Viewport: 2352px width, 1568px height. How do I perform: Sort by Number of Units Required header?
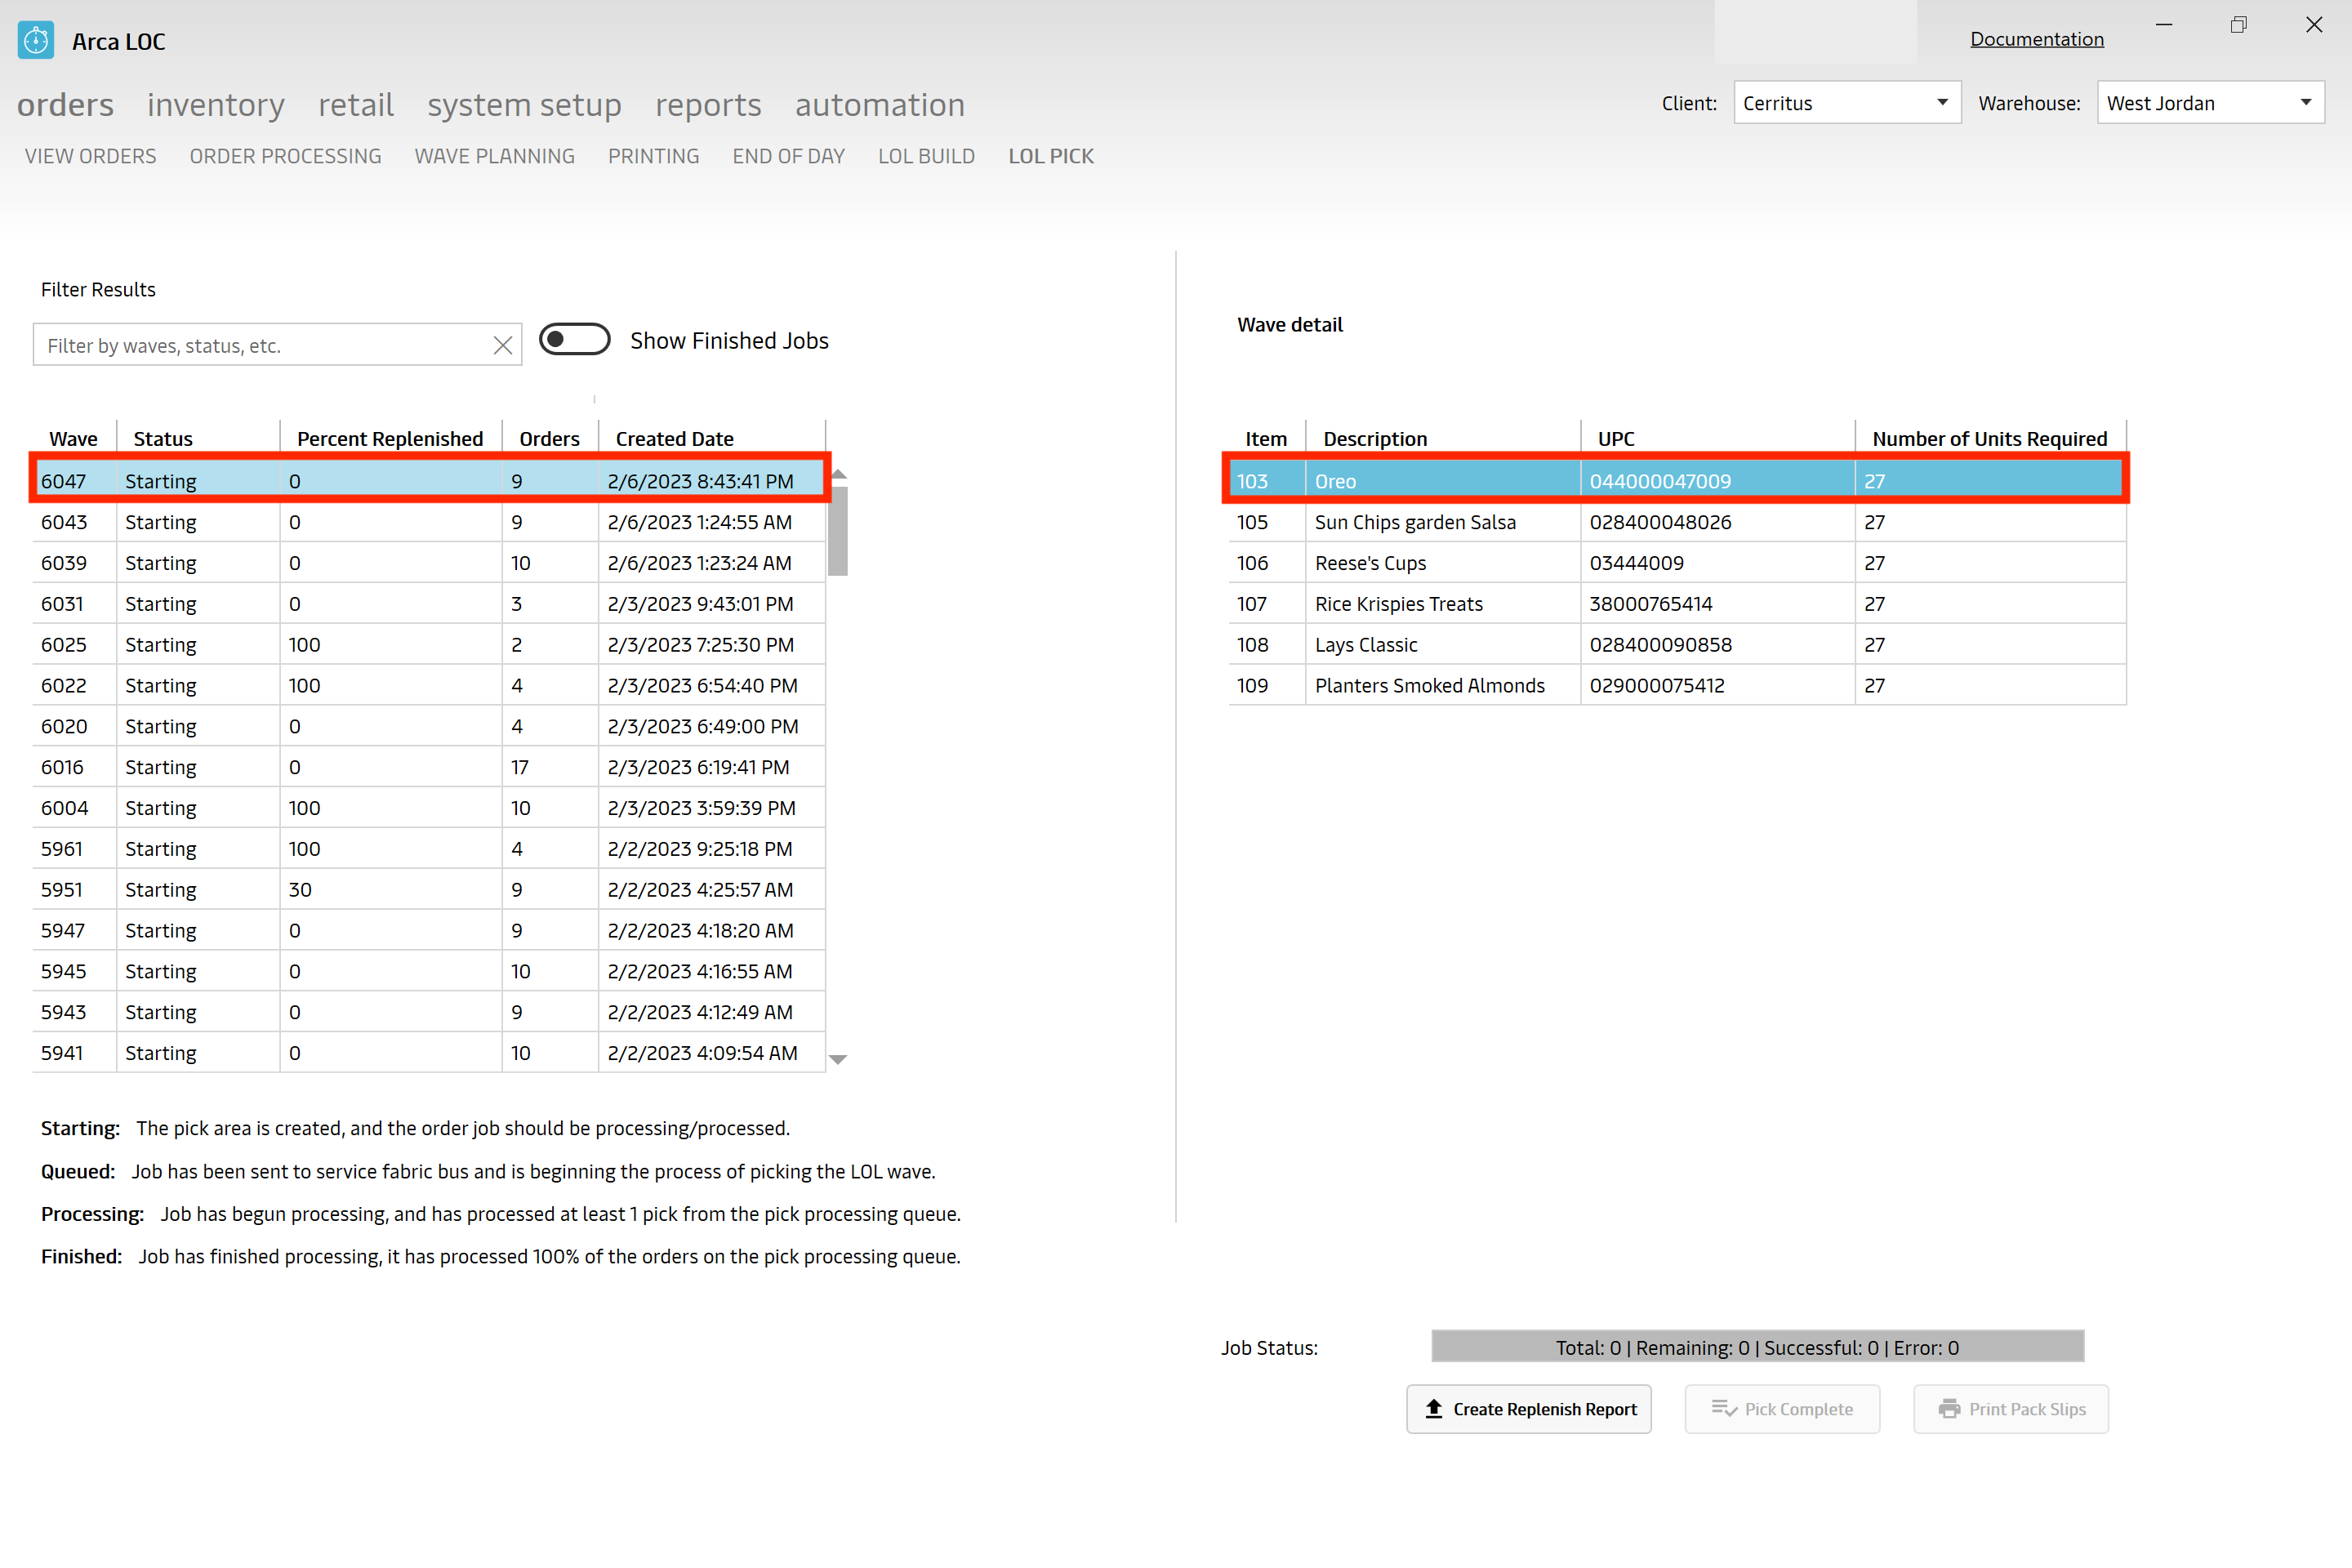(1990, 439)
